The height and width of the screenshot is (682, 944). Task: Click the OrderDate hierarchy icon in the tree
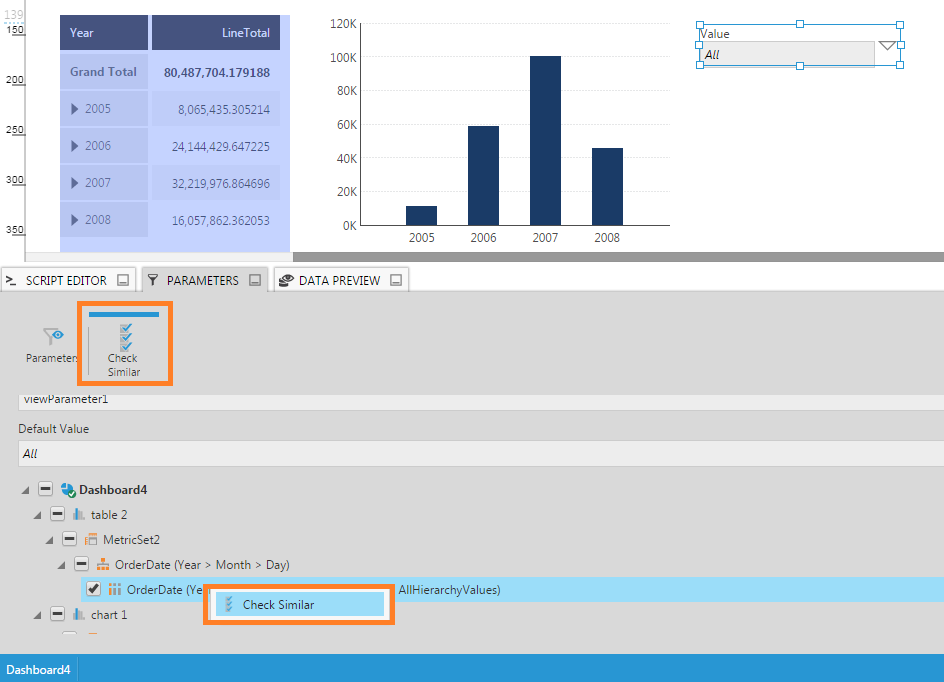(x=102, y=564)
